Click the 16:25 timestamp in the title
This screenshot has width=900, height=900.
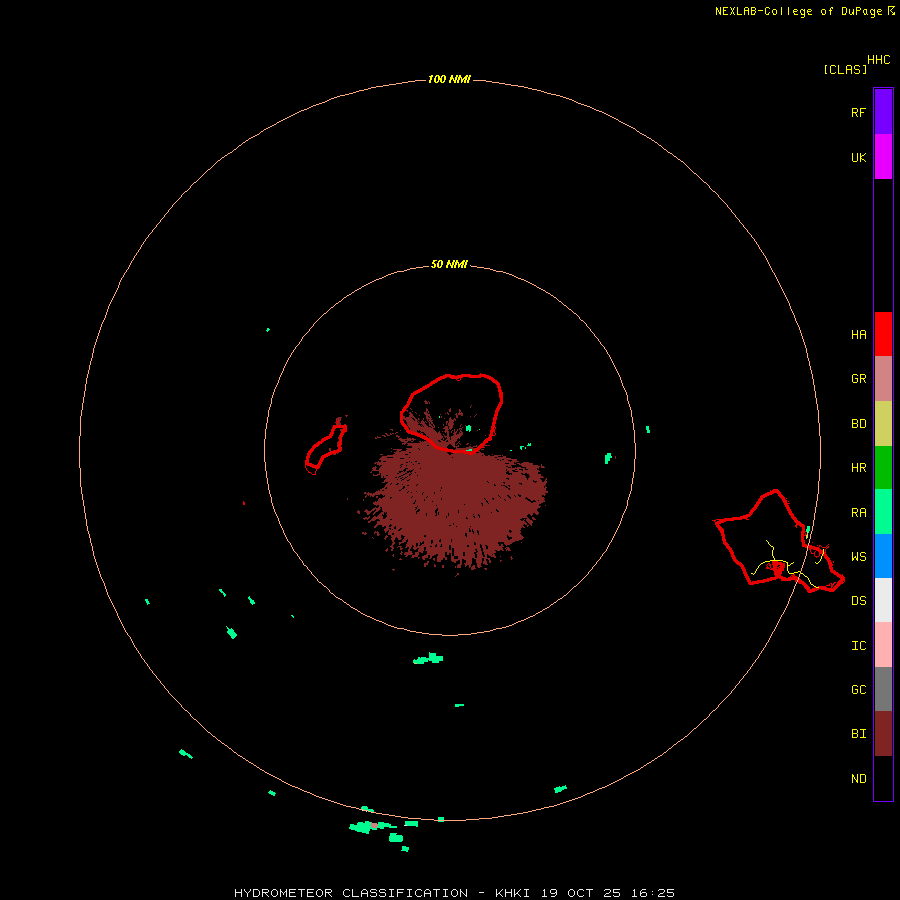point(654,893)
